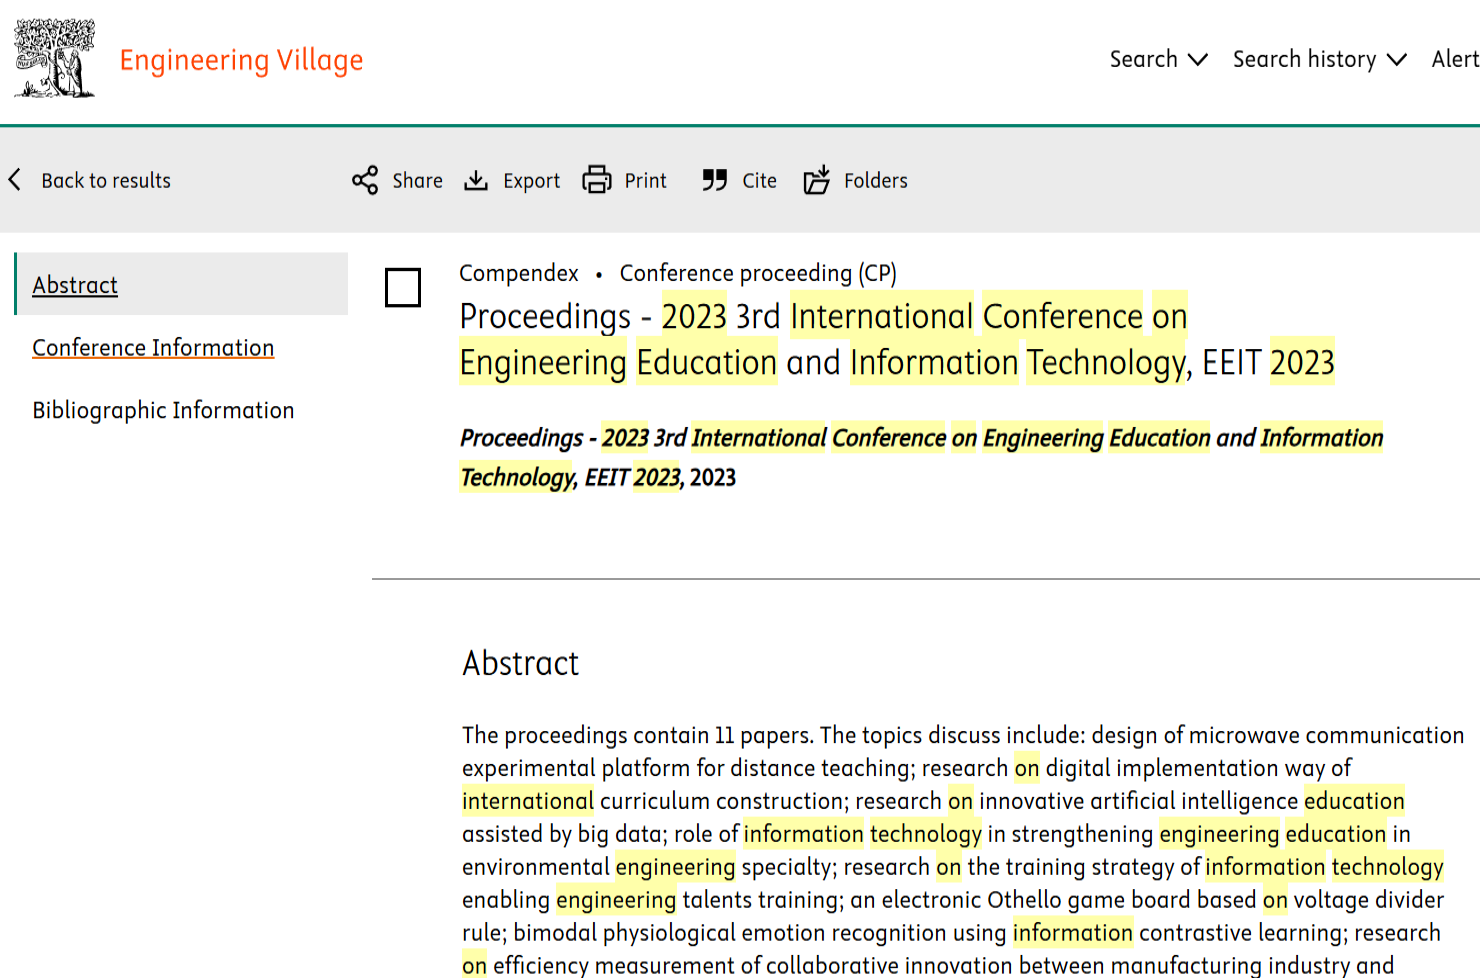1480x978 pixels.
Task: Jump to Bibliographic Information section
Action: point(163,410)
